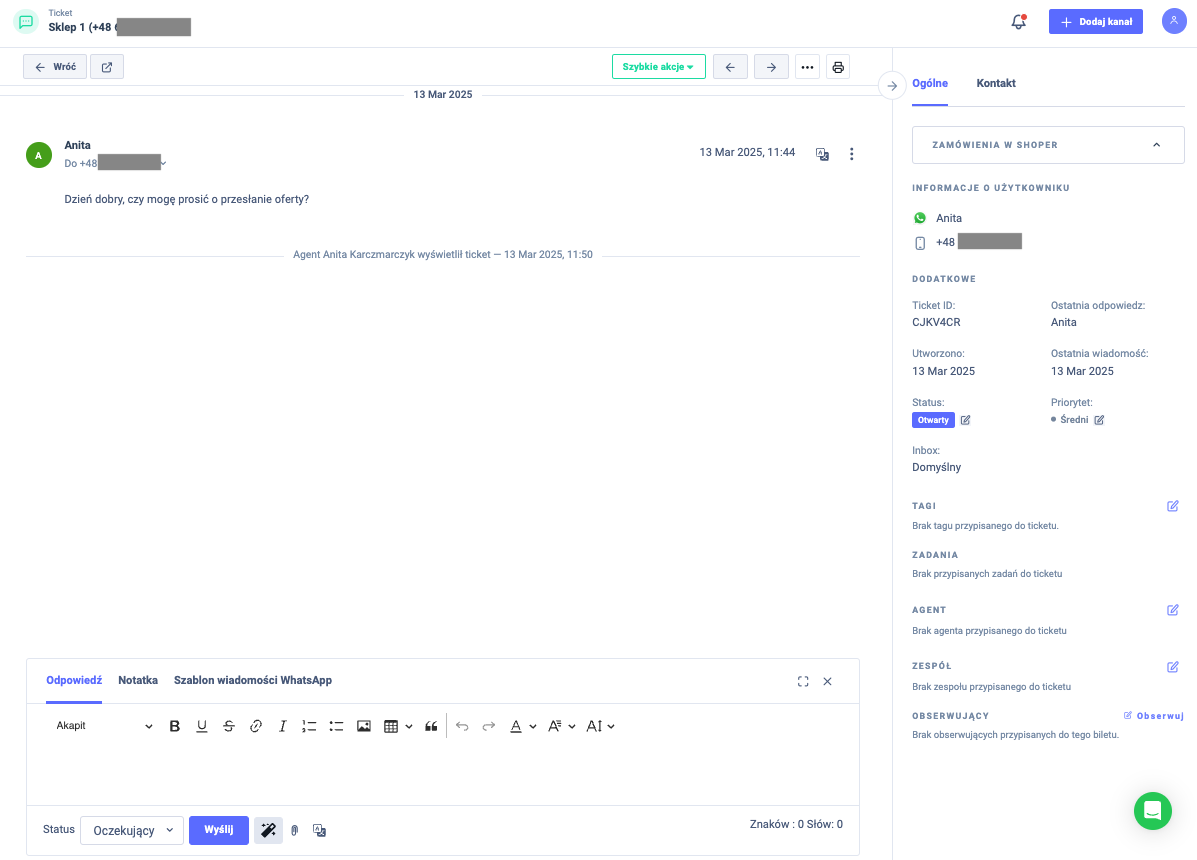Attach a file with paperclip icon

point(295,830)
